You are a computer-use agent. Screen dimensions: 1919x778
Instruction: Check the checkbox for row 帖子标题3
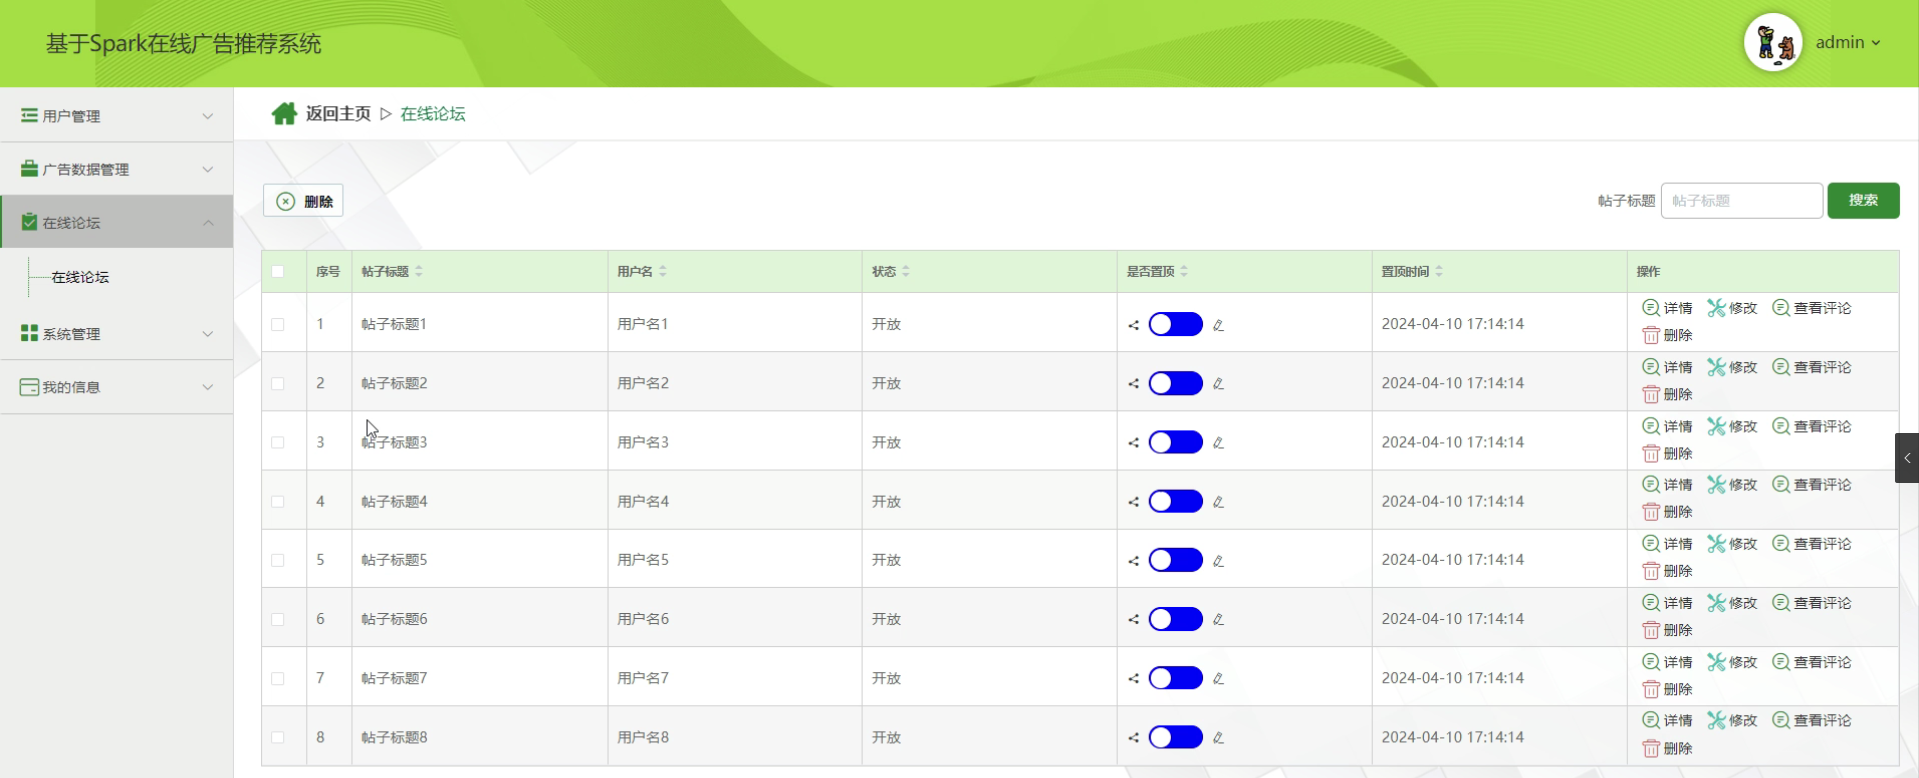(x=278, y=443)
